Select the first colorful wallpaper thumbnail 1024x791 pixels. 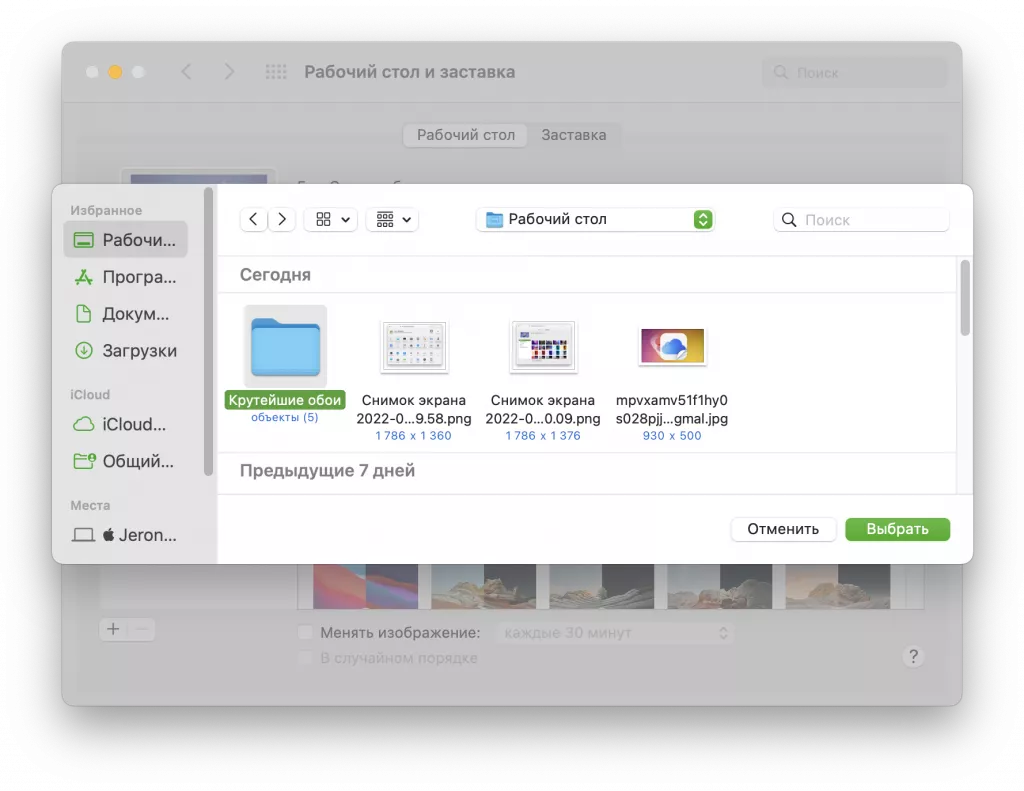coord(366,586)
